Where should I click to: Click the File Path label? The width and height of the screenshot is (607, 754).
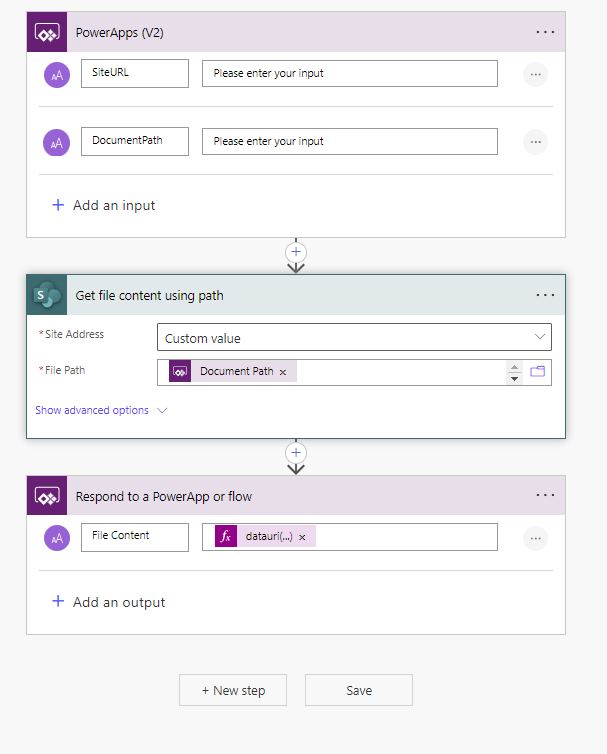click(x=65, y=370)
